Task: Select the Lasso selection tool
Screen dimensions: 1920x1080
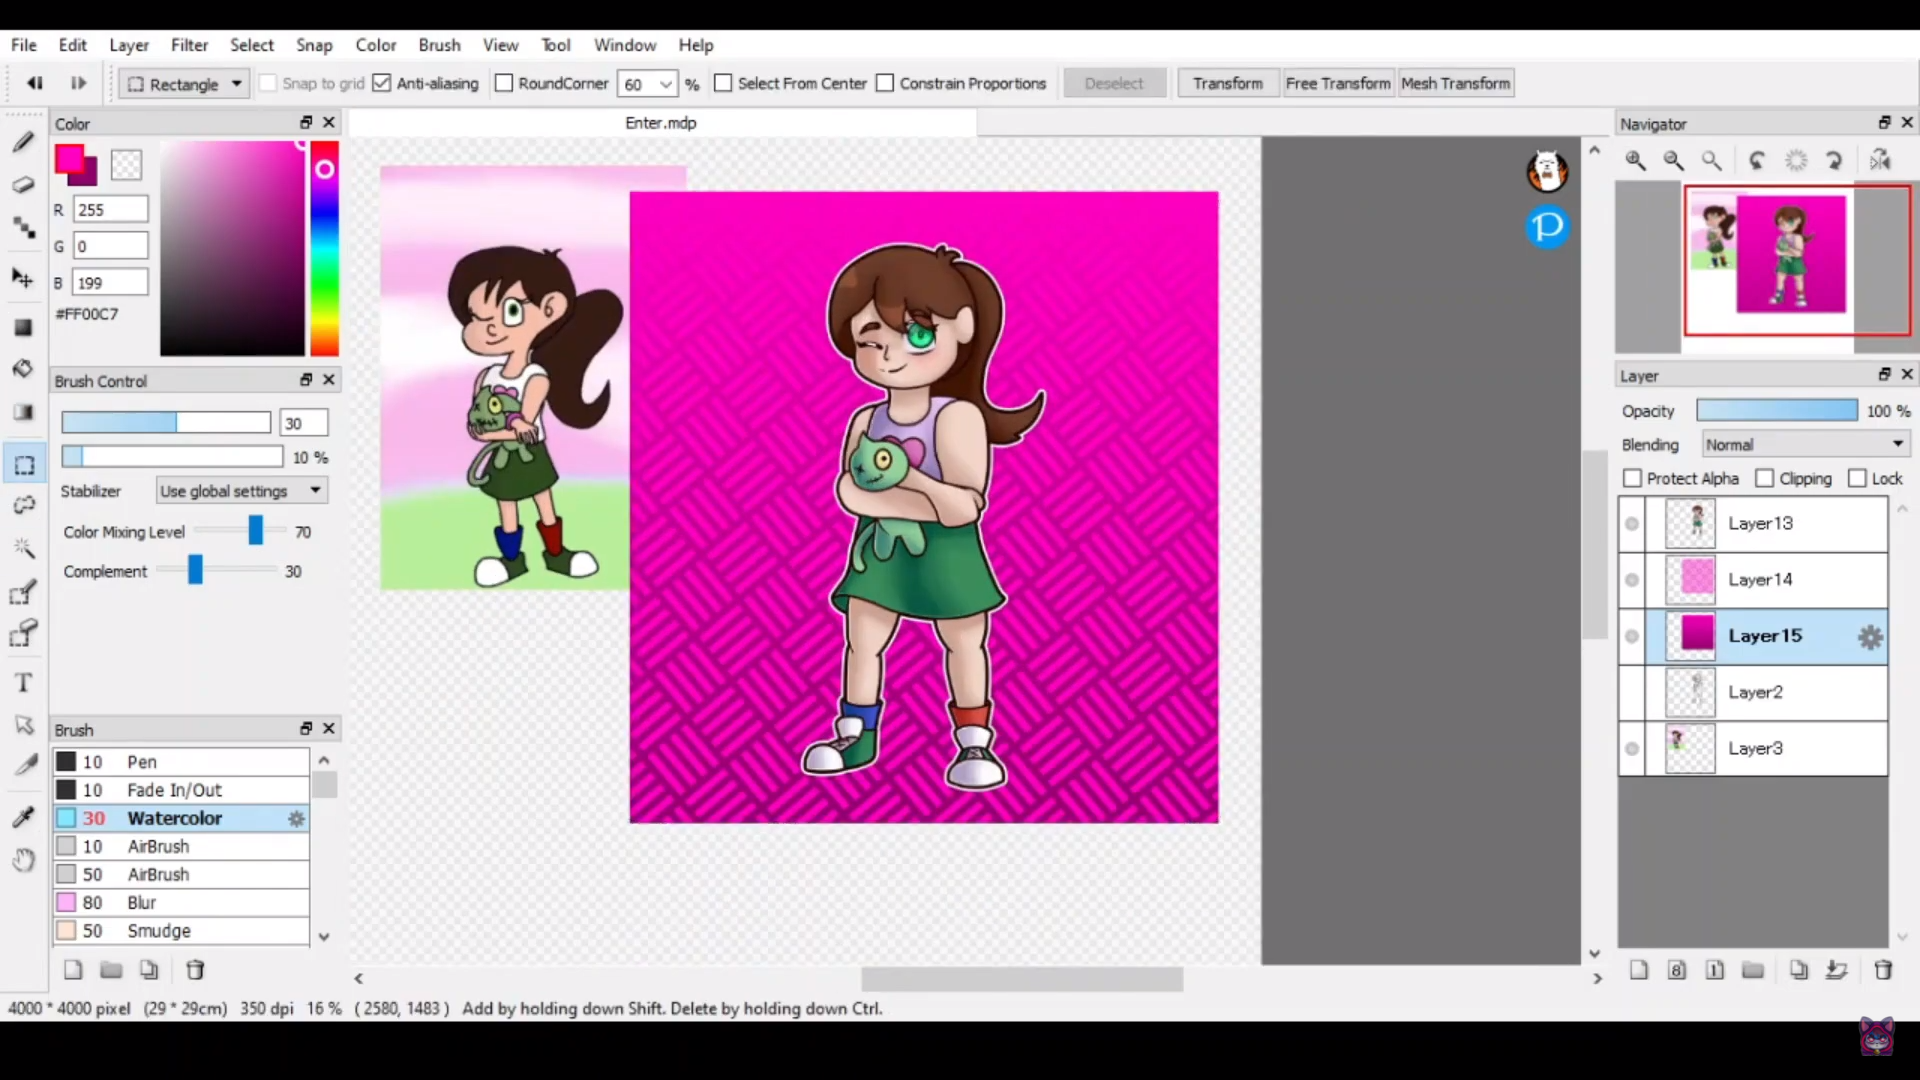Action: 23,505
